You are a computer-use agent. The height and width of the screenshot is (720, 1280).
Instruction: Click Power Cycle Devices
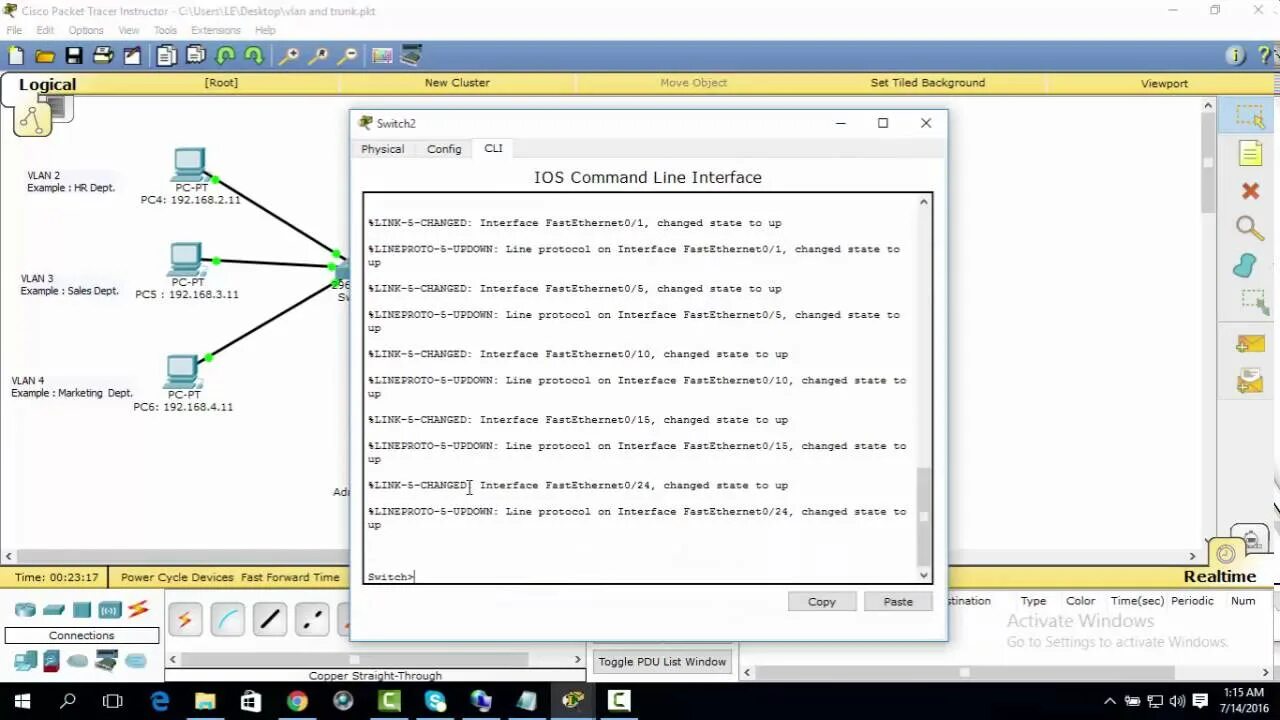pyautogui.click(x=177, y=577)
